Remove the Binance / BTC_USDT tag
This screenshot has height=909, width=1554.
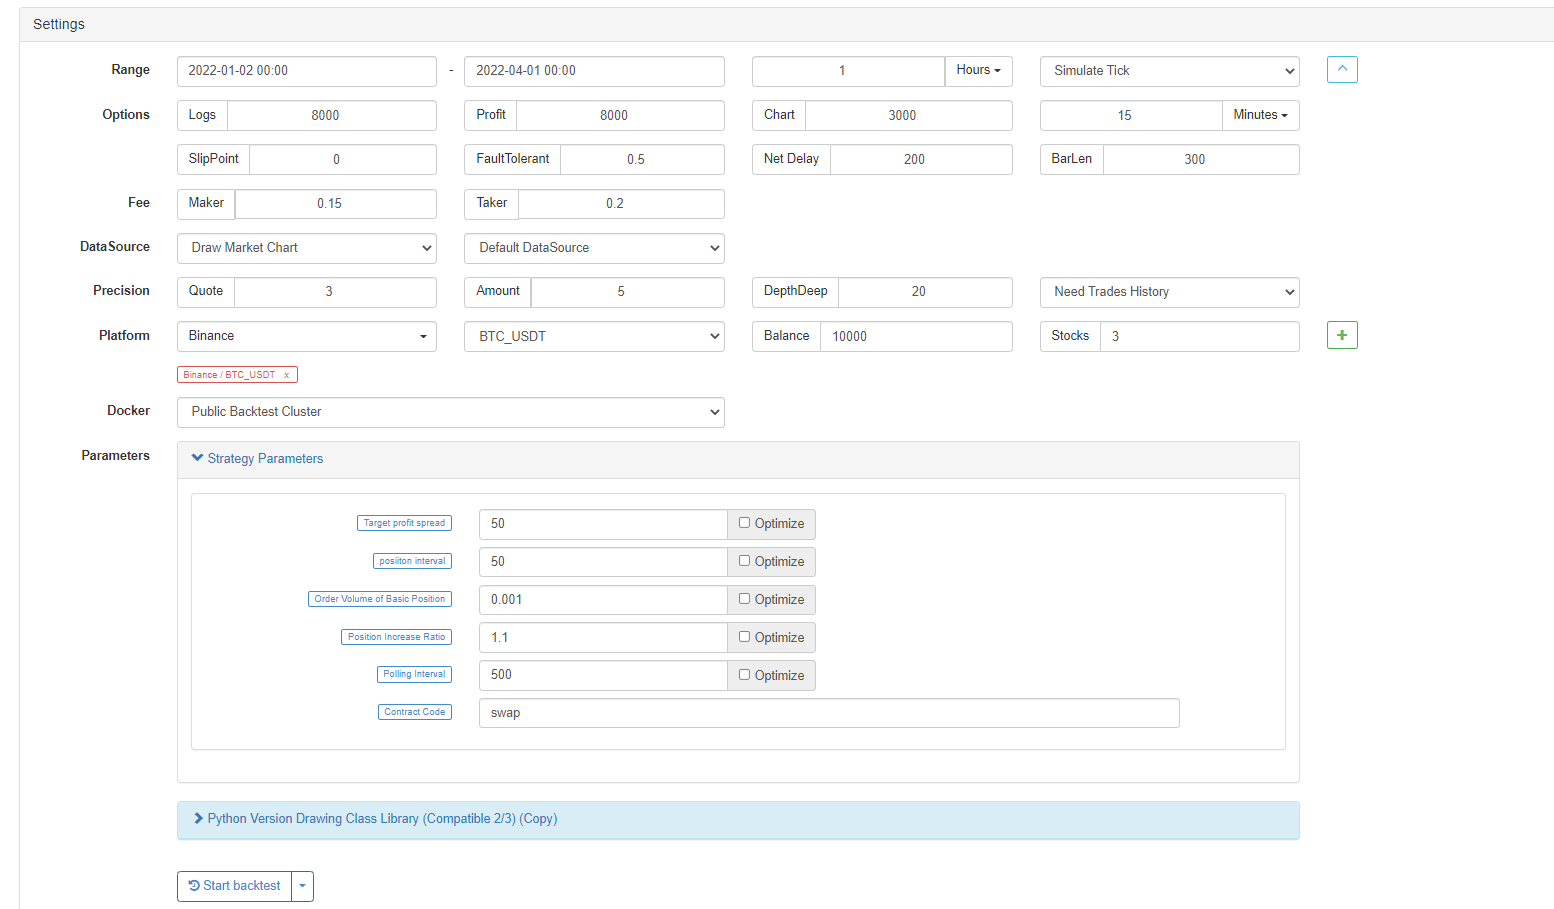(x=286, y=375)
